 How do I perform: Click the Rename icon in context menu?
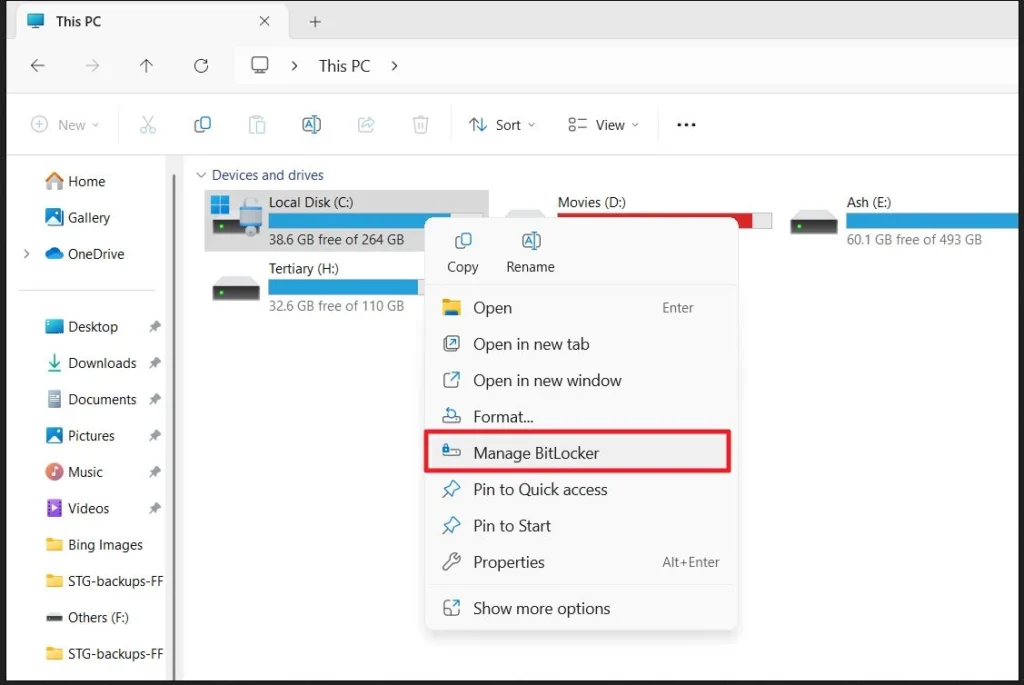click(x=531, y=242)
